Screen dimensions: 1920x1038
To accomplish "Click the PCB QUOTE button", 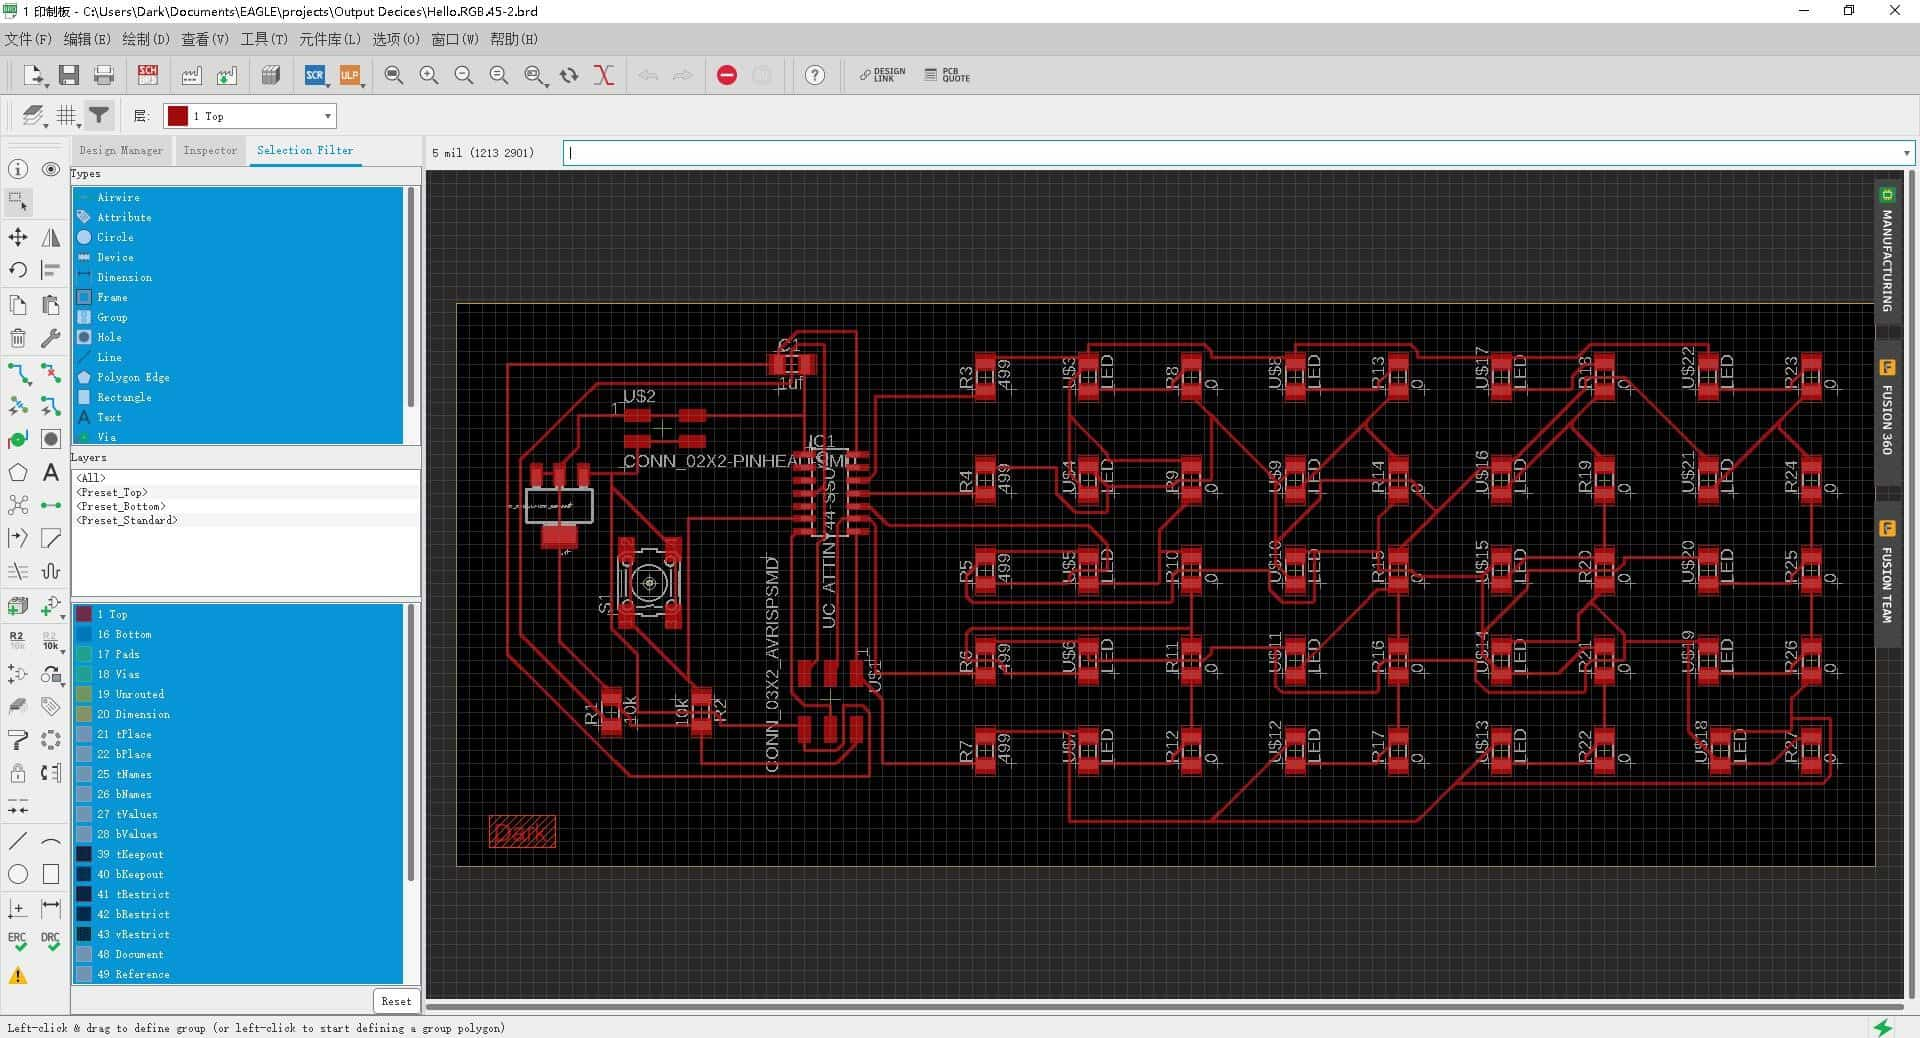I will (947, 75).
